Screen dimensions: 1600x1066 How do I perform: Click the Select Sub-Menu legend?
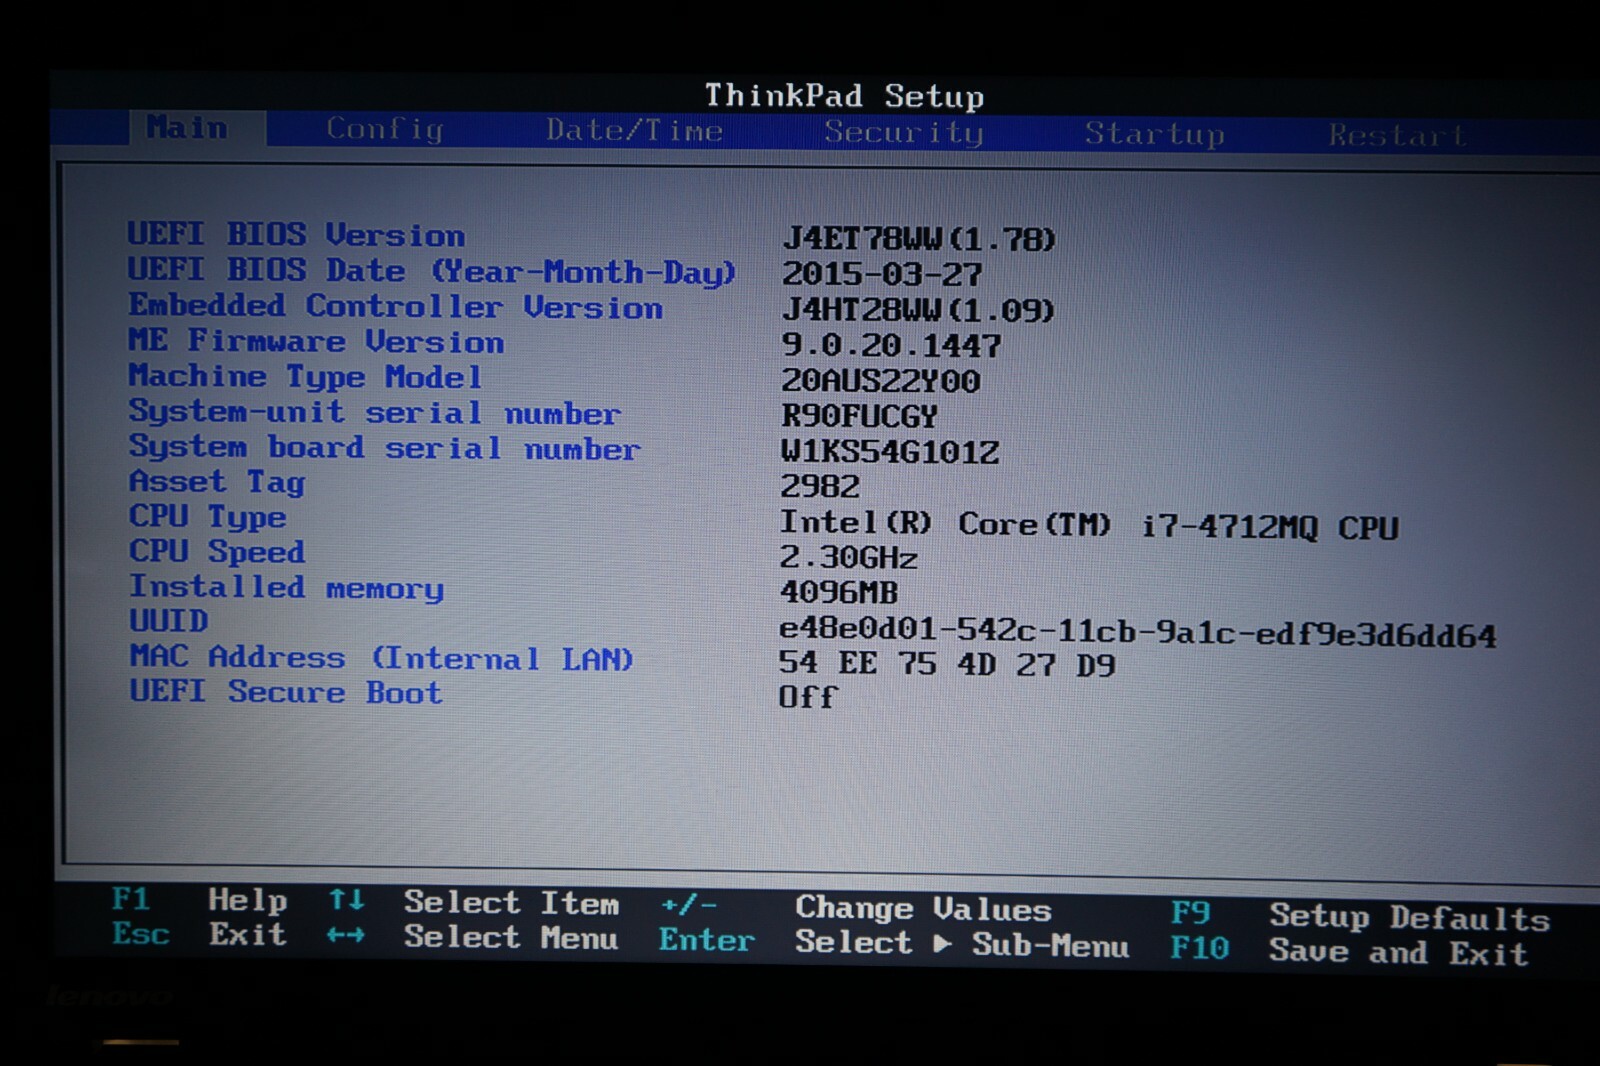pyautogui.click(x=962, y=944)
